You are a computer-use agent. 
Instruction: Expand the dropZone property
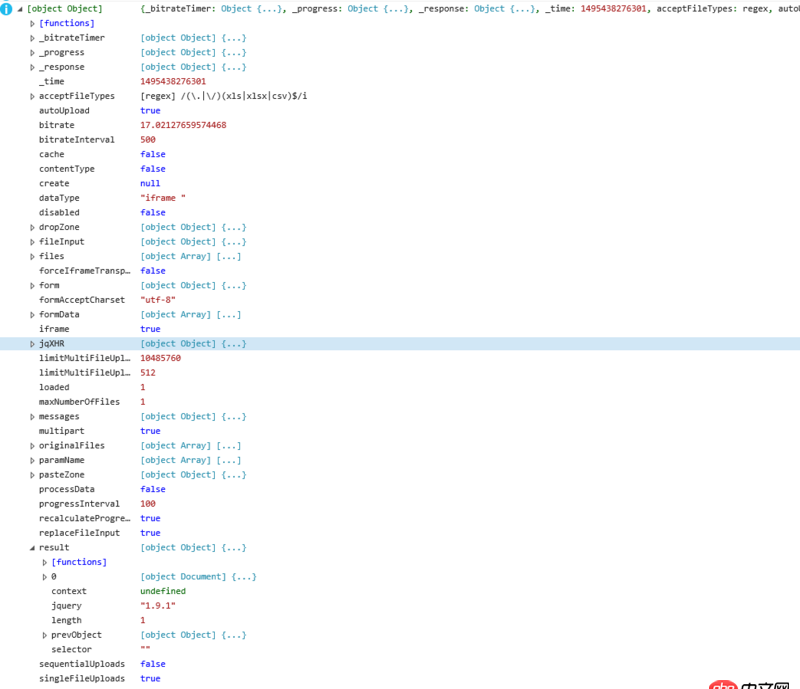(33, 227)
